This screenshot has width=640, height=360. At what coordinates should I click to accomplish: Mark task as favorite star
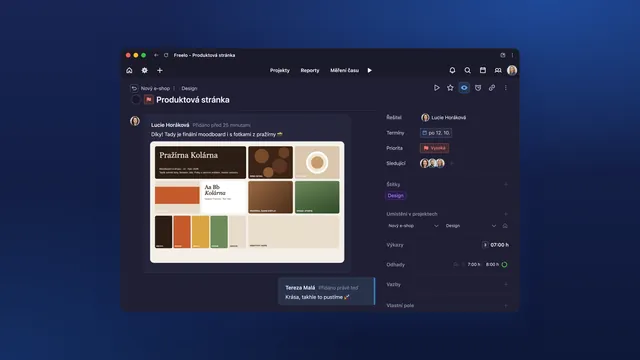click(450, 88)
